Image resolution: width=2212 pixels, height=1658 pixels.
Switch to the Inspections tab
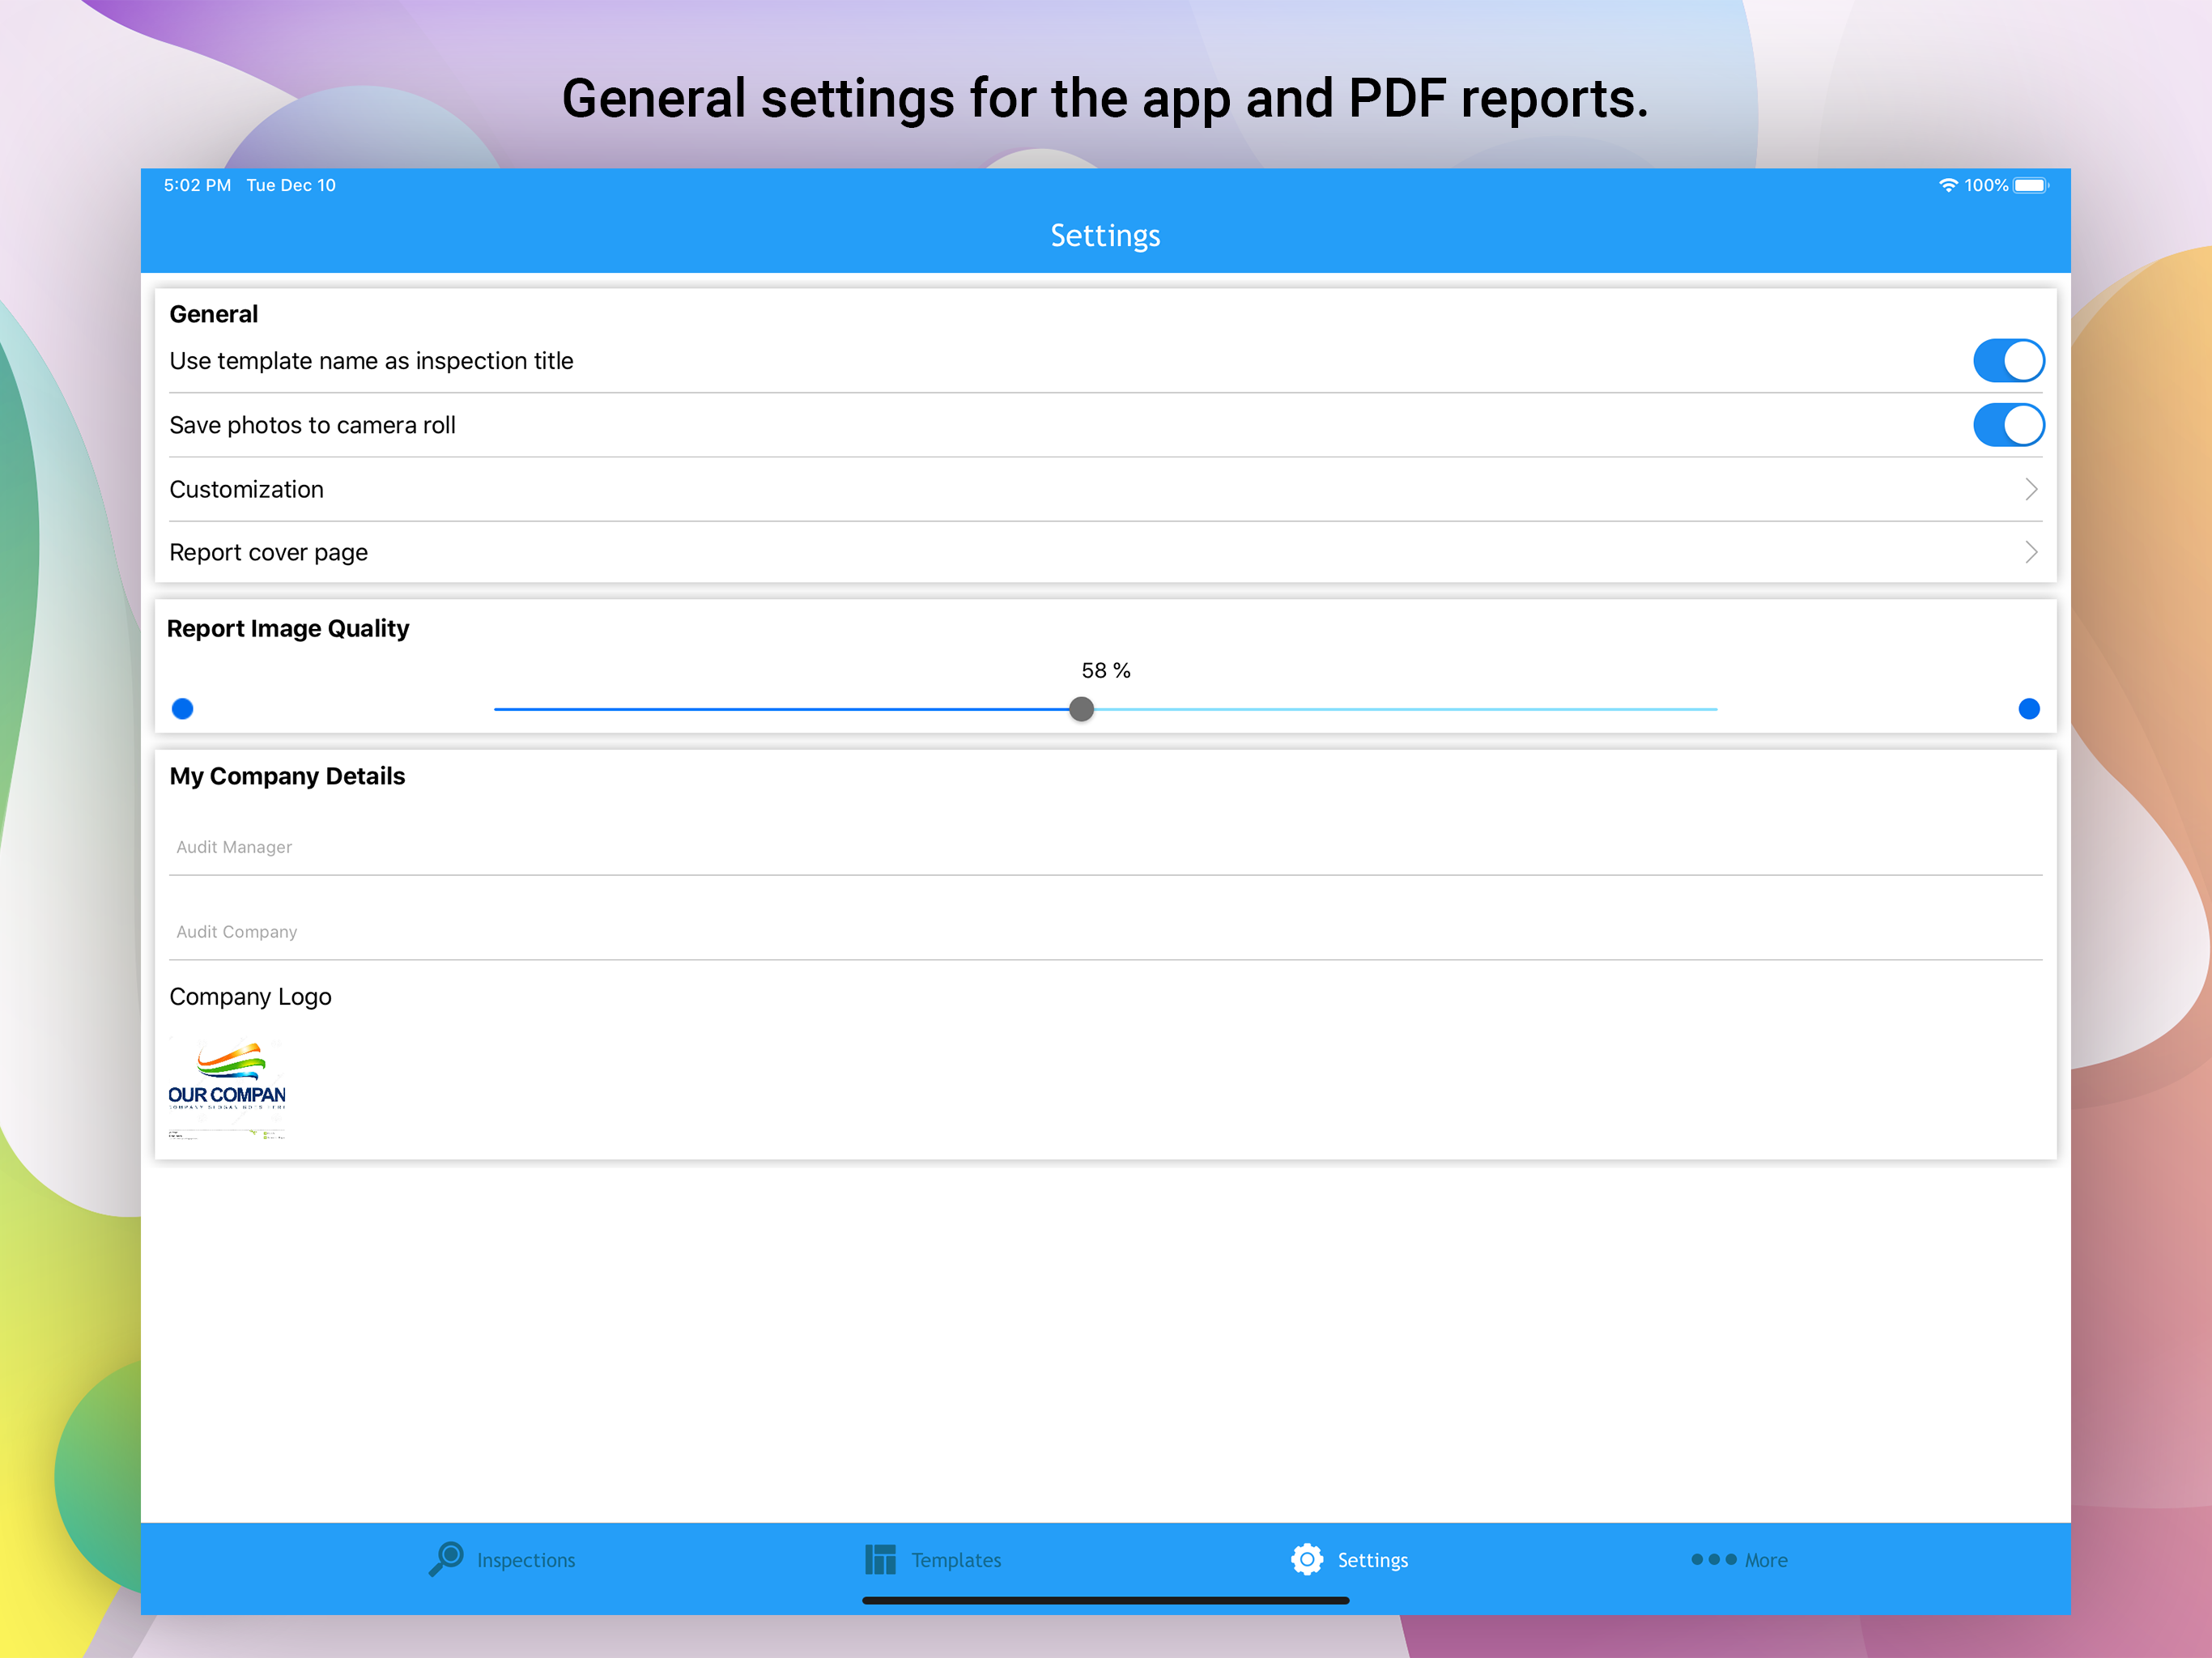pyautogui.click(x=526, y=1560)
